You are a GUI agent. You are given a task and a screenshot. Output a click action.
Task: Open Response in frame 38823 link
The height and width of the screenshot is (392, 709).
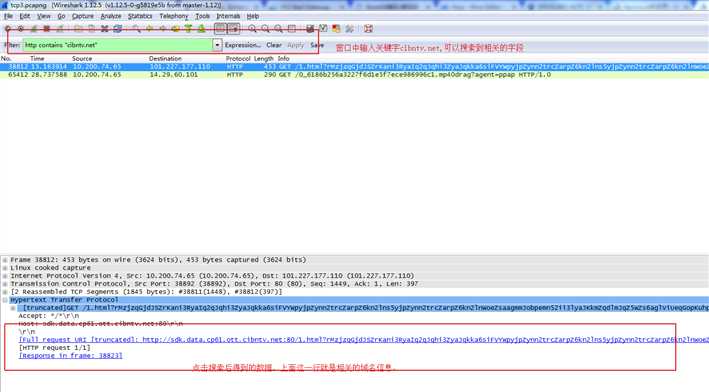pyautogui.click(x=71, y=356)
